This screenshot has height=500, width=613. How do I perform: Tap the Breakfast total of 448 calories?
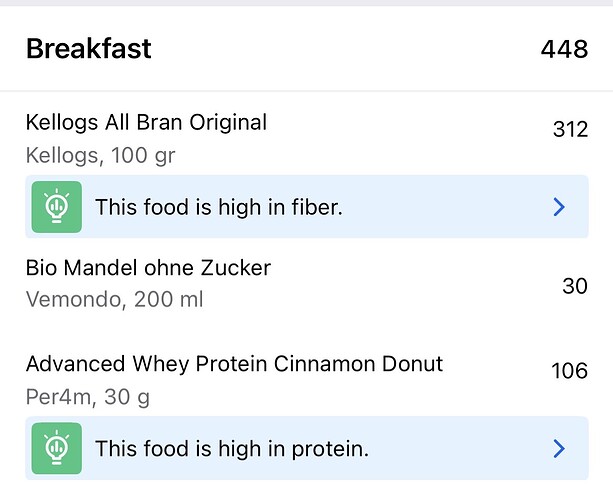(564, 48)
